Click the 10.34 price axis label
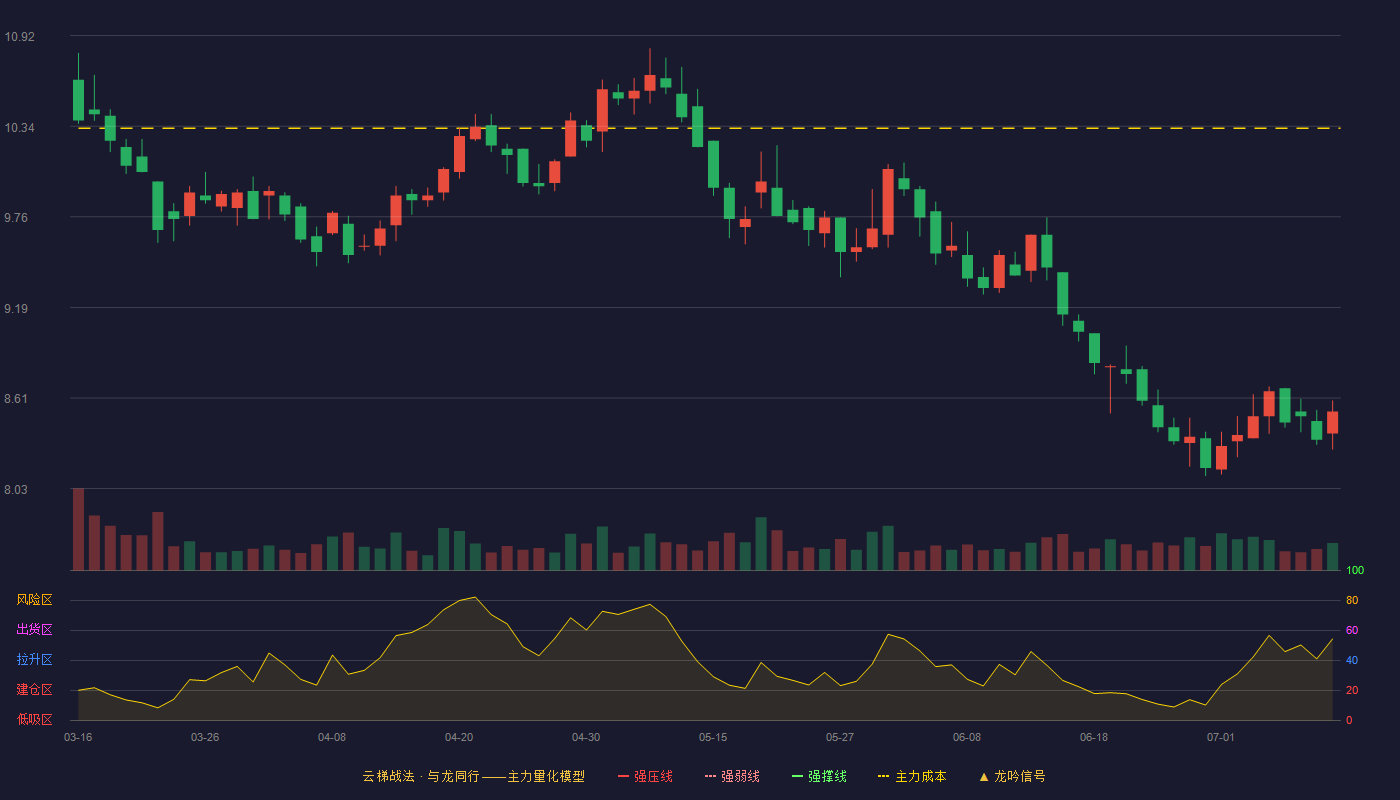The width and height of the screenshot is (1400, 800). coord(19,128)
